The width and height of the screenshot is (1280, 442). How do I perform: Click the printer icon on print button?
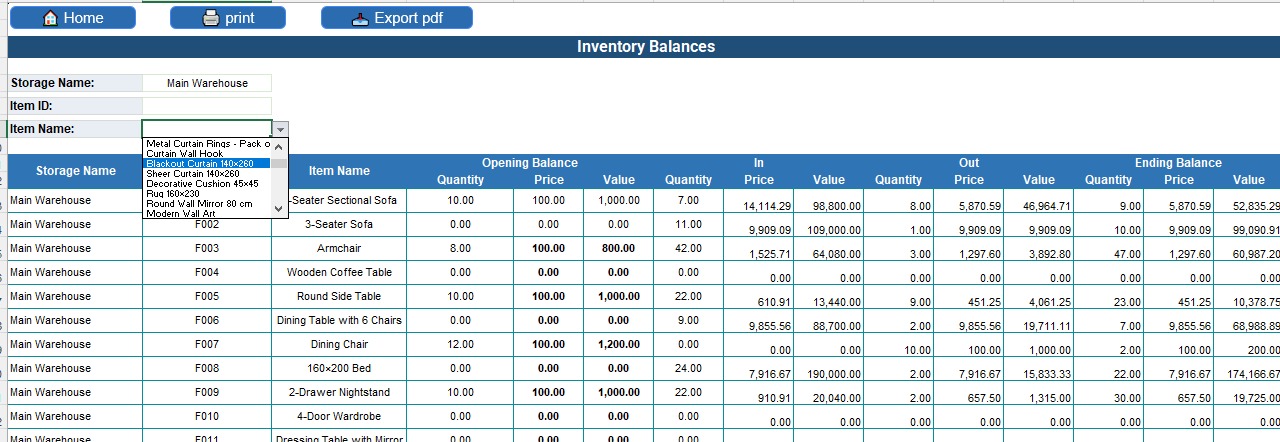coord(210,18)
